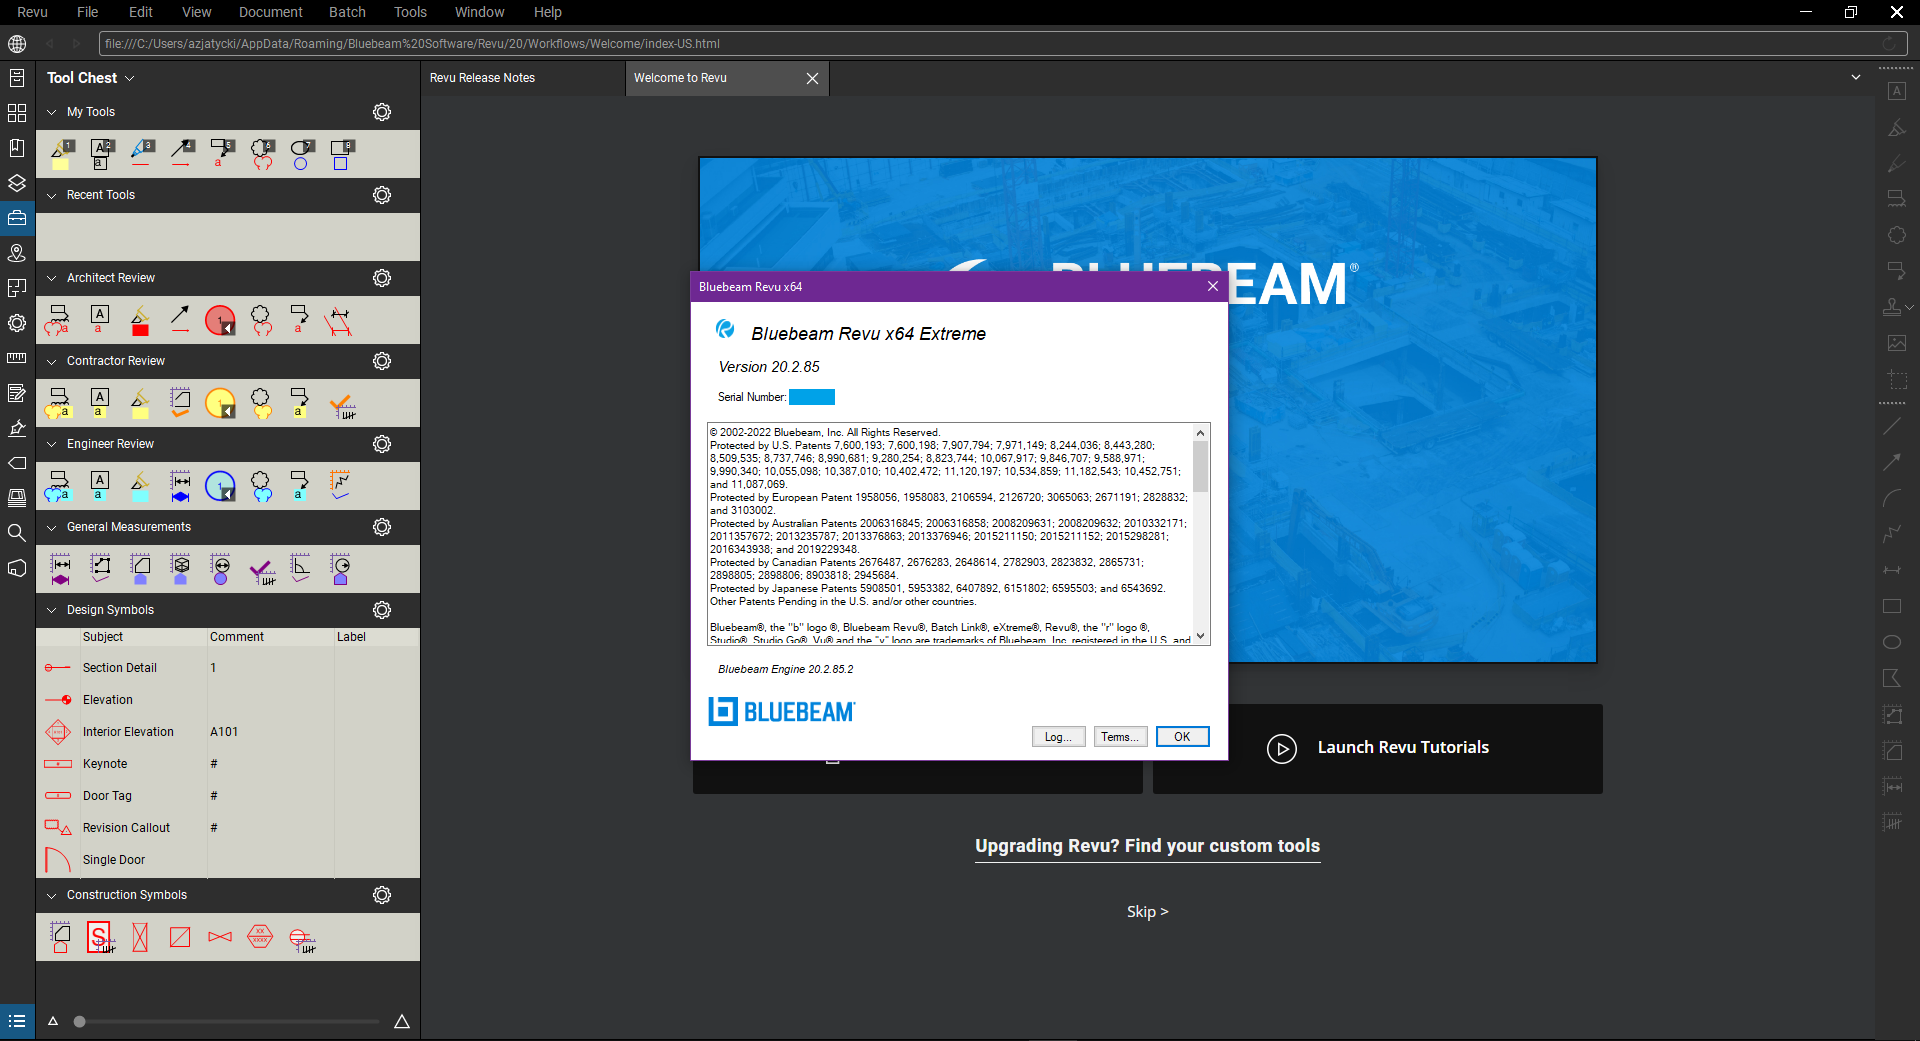The height and width of the screenshot is (1041, 1920).
Task: Collapse the Recent Tools section
Action: 52,195
